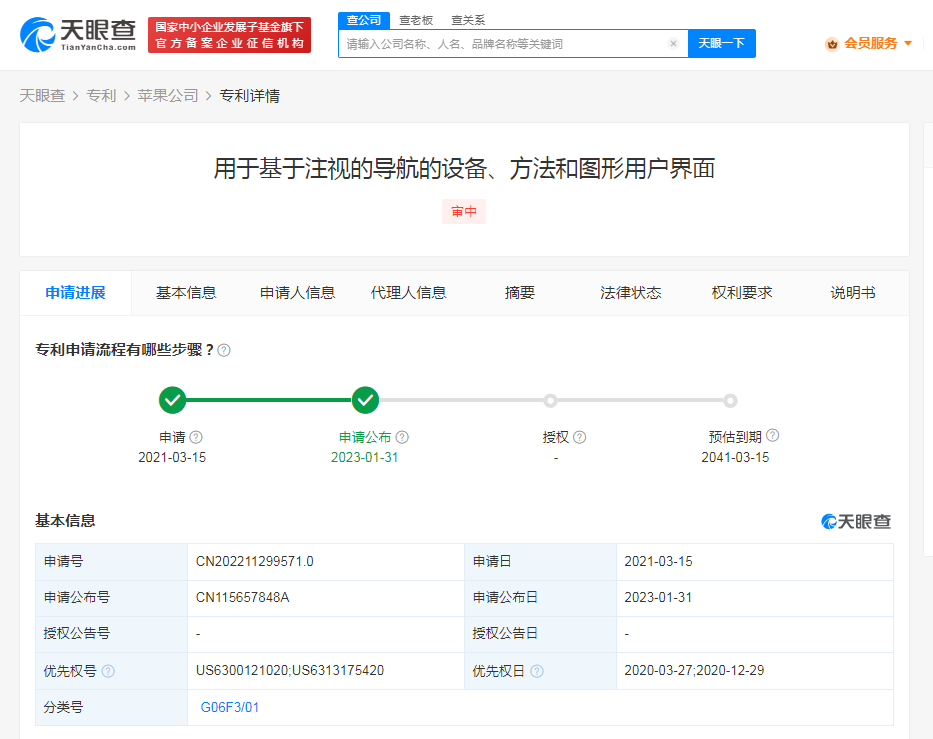The height and width of the screenshot is (739, 933).
Task: Open the 基本信息 tab
Action: [x=186, y=293]
